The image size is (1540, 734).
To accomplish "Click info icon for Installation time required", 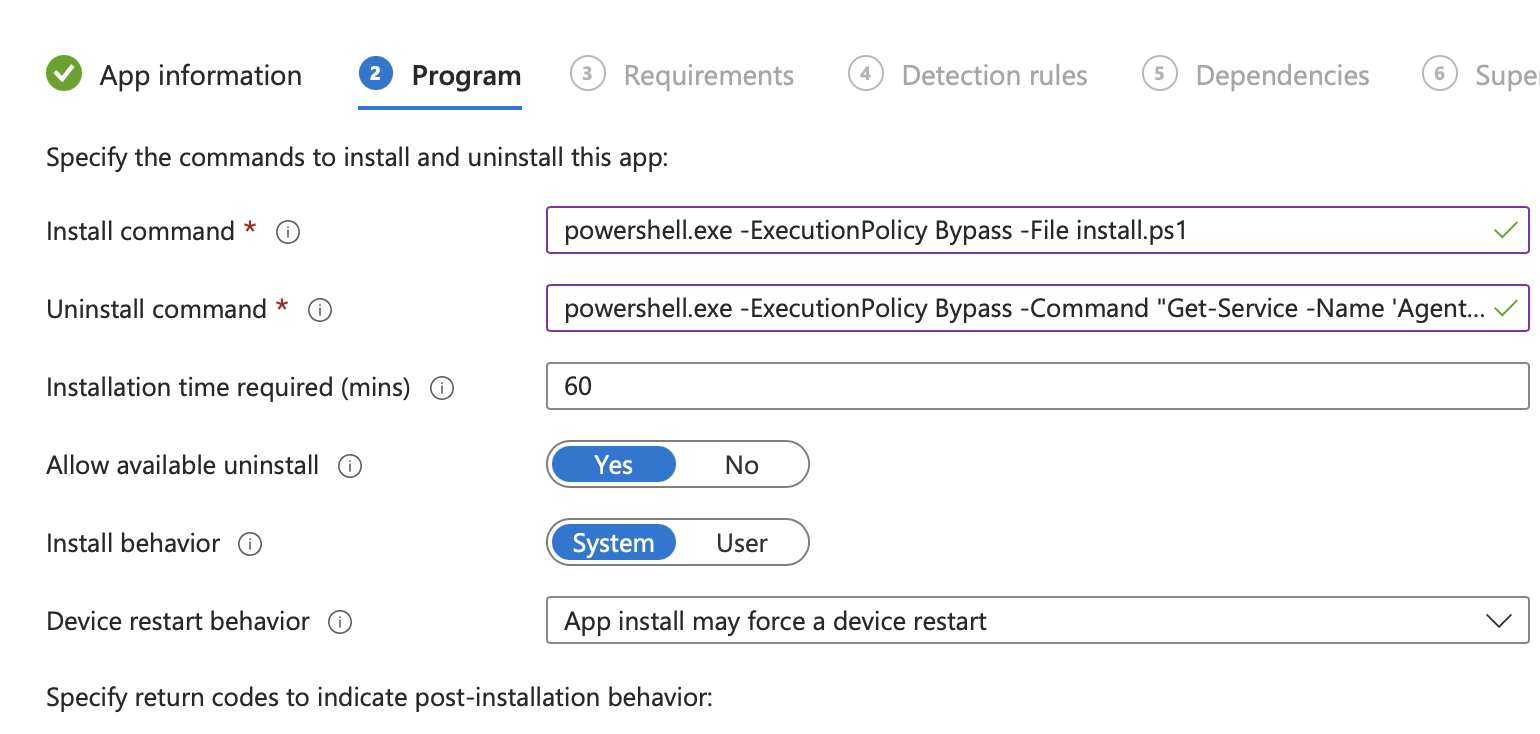I will point(441,388).
